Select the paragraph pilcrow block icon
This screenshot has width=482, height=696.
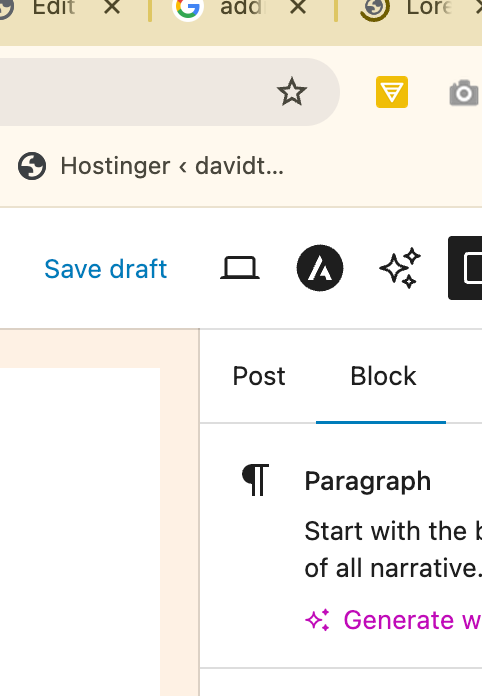[256, 480]
